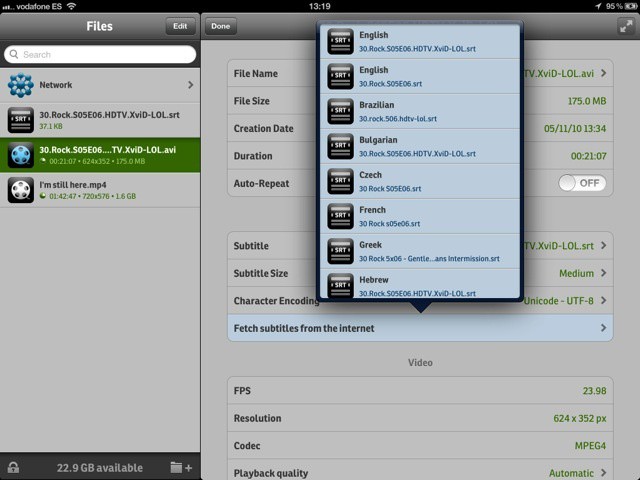Open Subtitle selection chevron
Viewport: 640px width, 480px height.
pos(604,246)
